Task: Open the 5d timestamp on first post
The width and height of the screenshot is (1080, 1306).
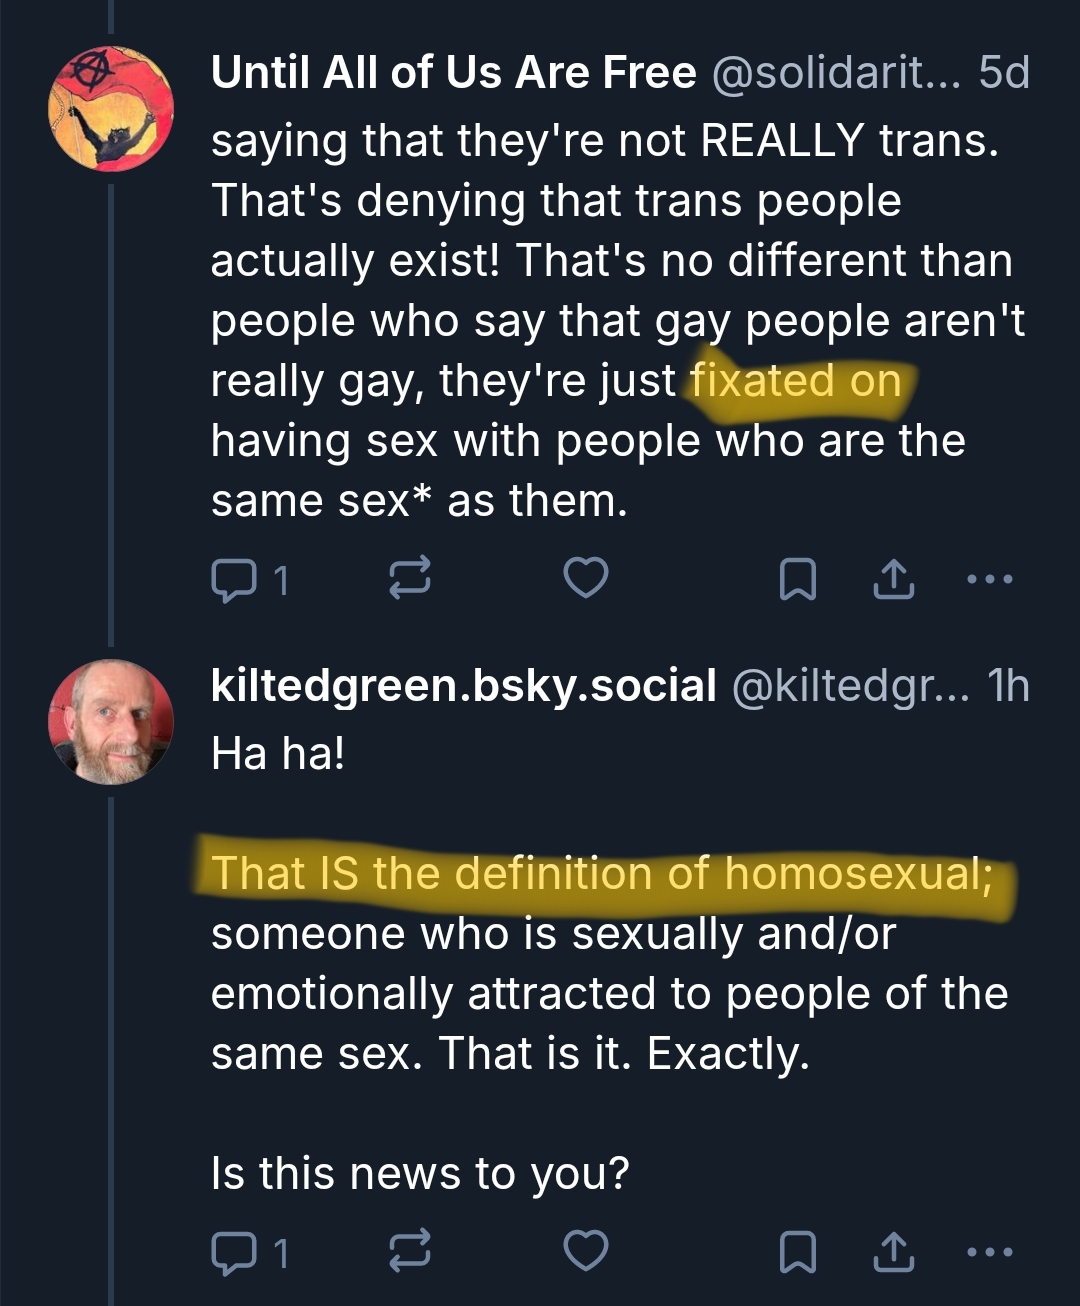Action: click(1004, 73)
